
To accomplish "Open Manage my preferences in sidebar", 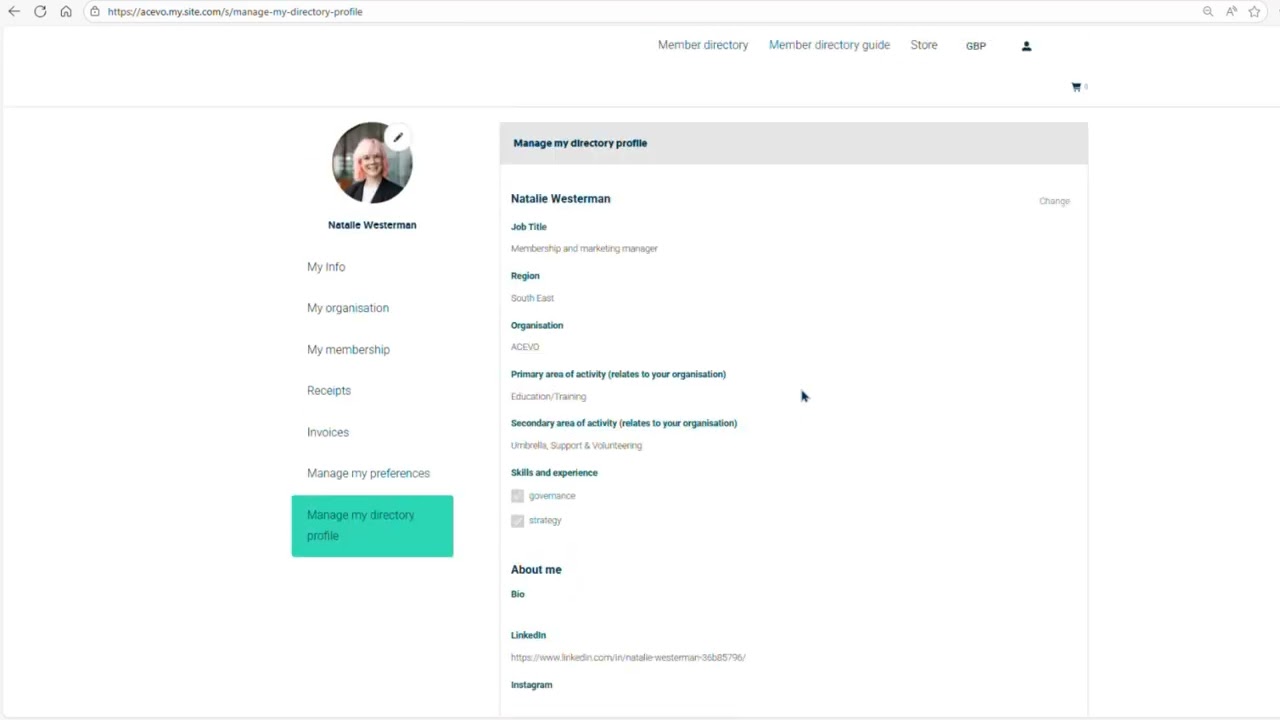I will [368, 474].
